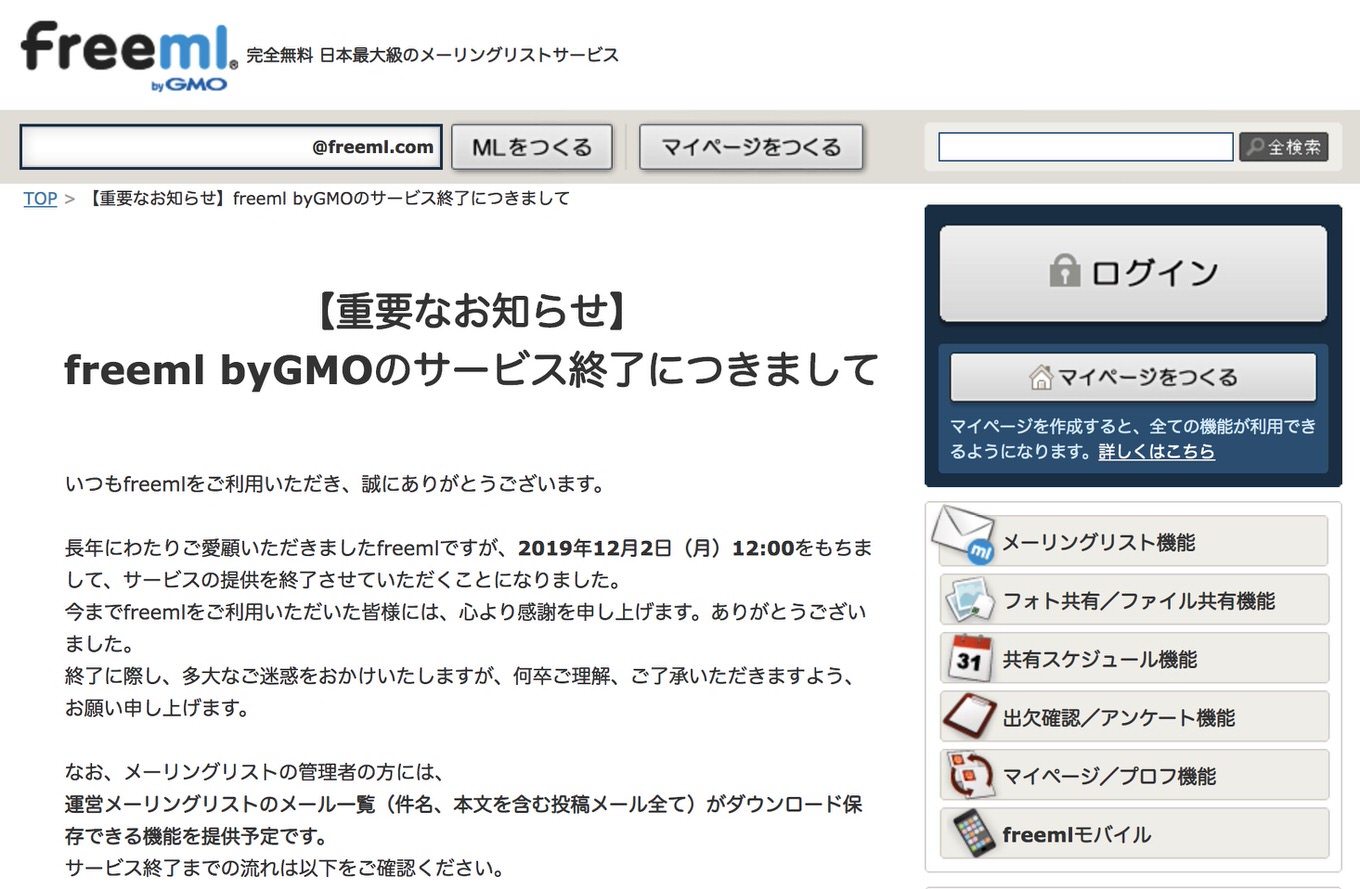The width and height of the screenshot is (1360, 889).
Task: Start a search with the 全検索 button
Action: click(x=1284, y=147)
